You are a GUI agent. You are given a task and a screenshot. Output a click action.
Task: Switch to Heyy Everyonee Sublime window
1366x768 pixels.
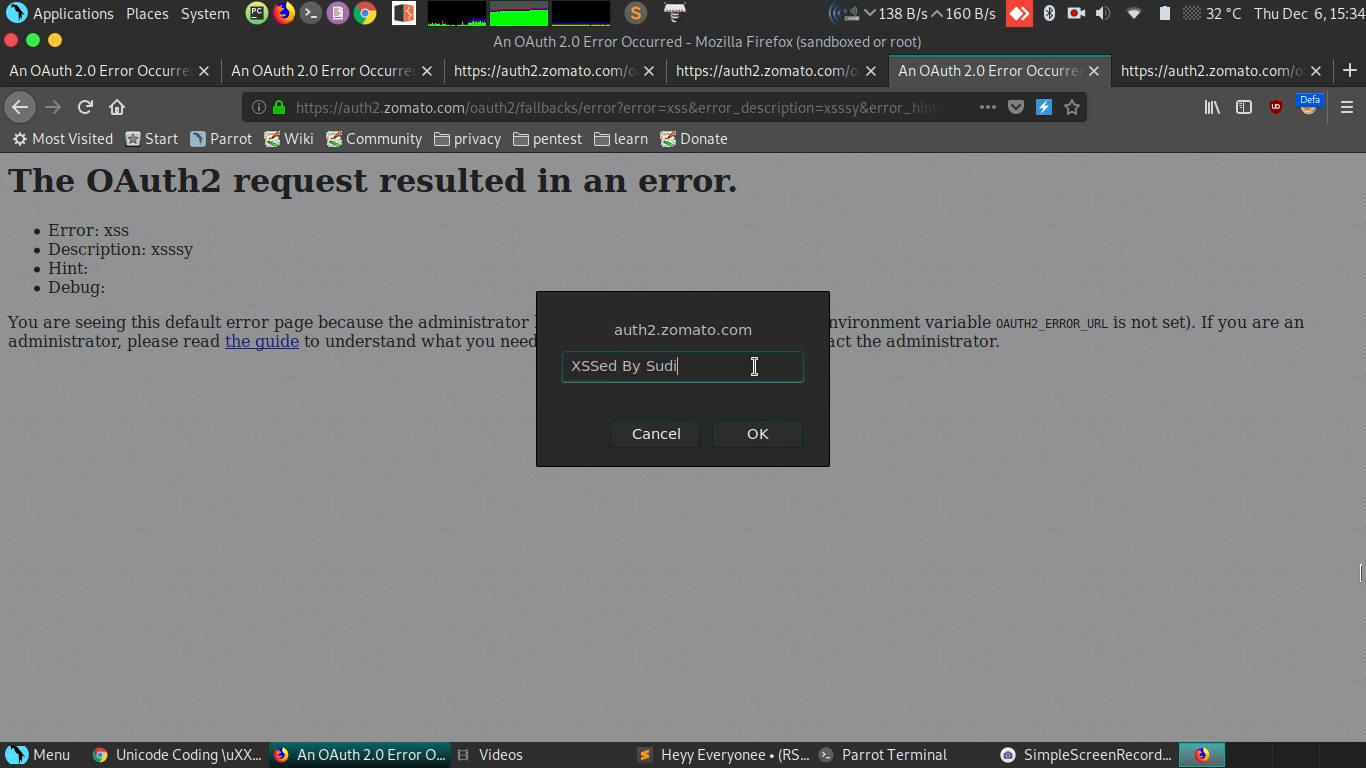click(724, 755)
